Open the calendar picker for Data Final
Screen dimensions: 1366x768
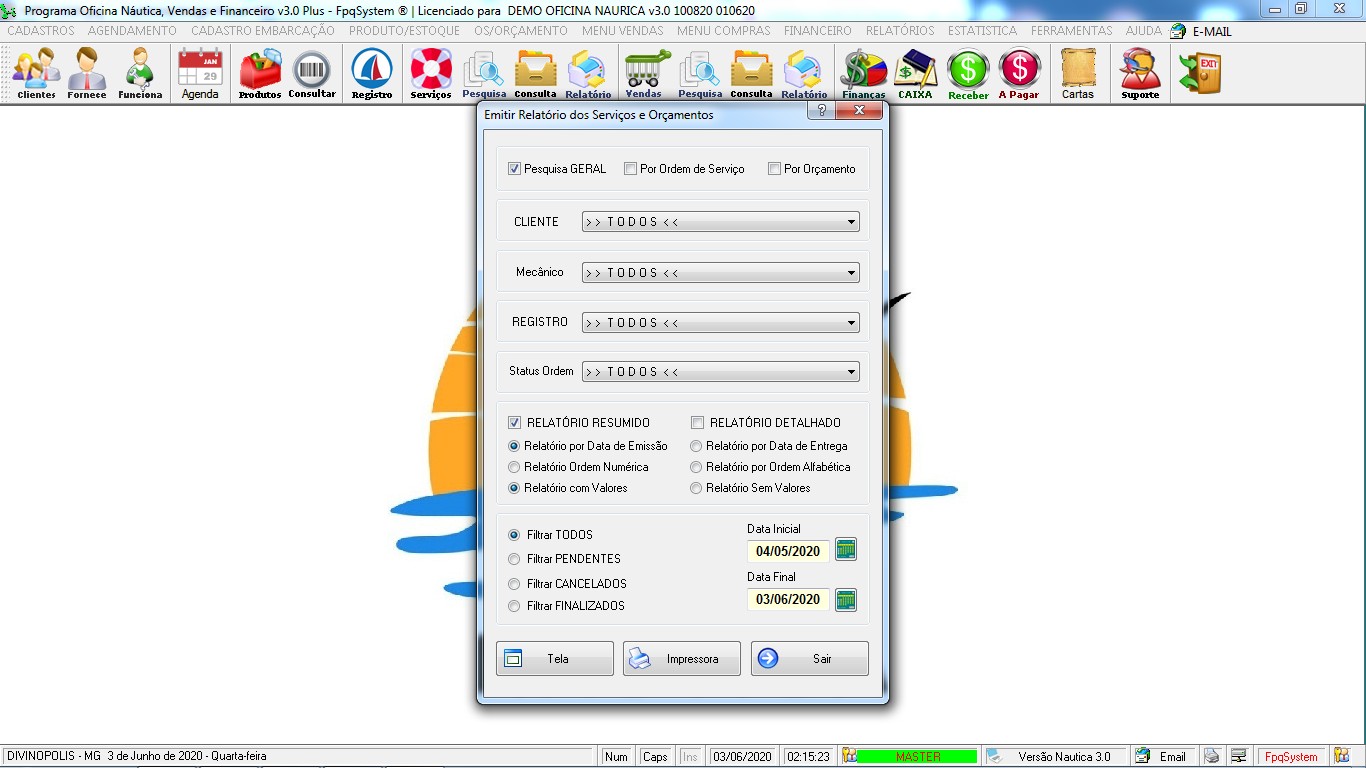coord(846,599)
